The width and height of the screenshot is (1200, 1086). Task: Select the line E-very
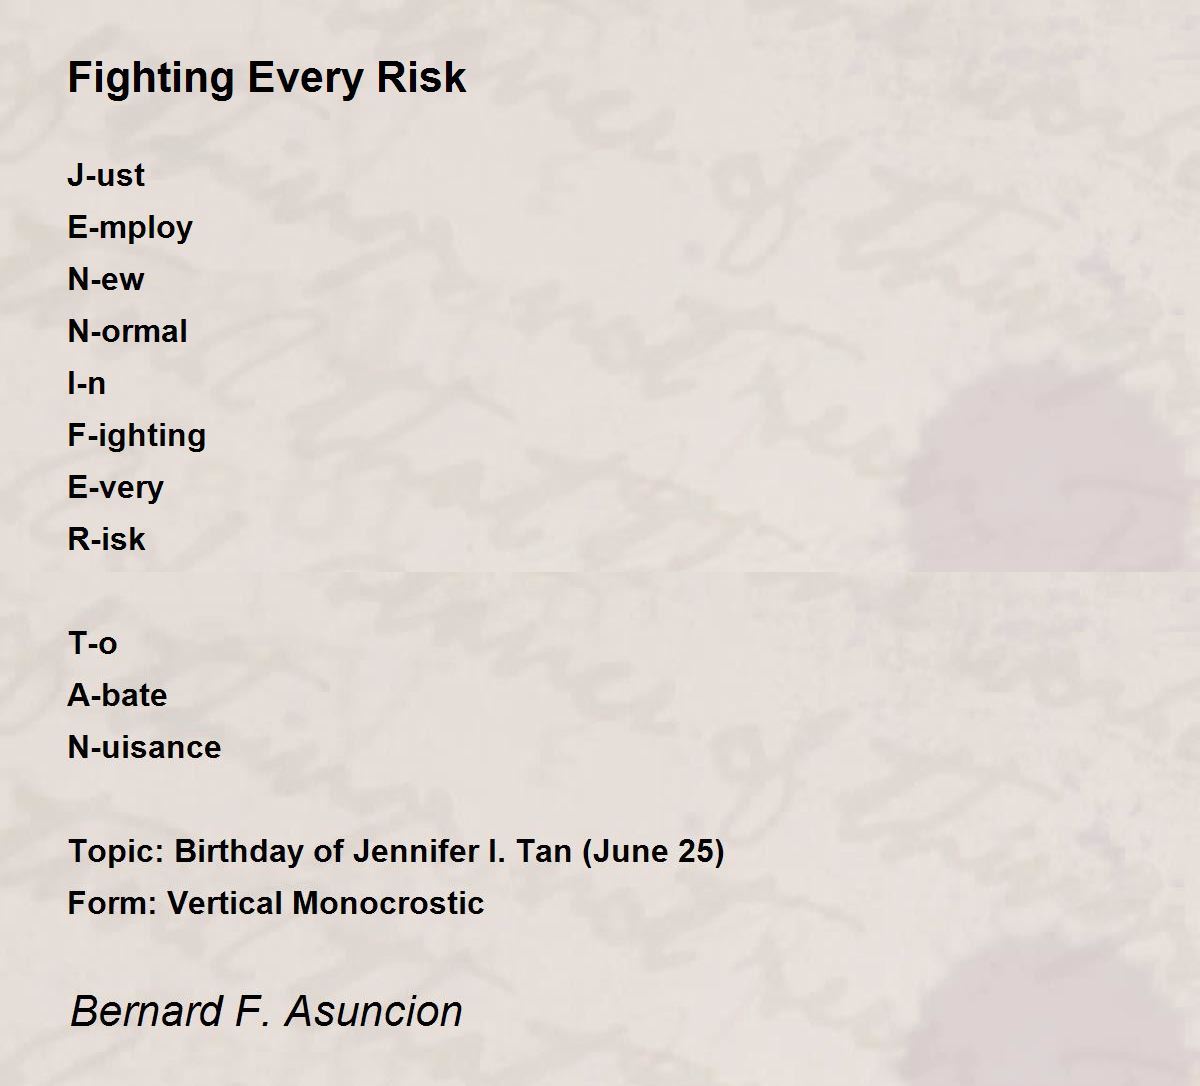coord(116,488)
